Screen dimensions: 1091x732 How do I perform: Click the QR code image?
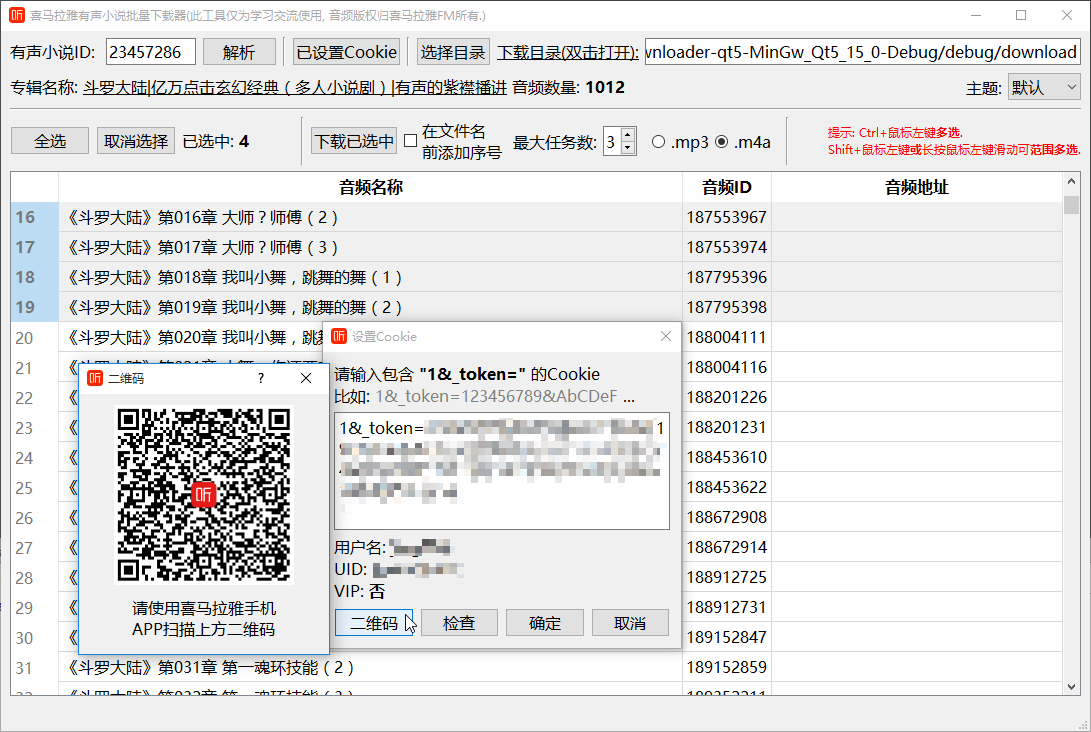tap(204, 495)
